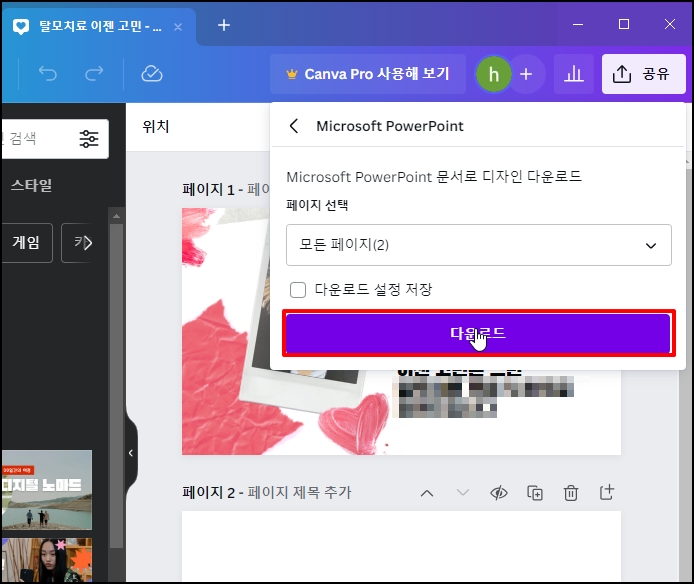Add collaborator with plus icon beside avatar
Viewport: 694px width, 584px height.
pyautogui.click(x=526, y=74)
